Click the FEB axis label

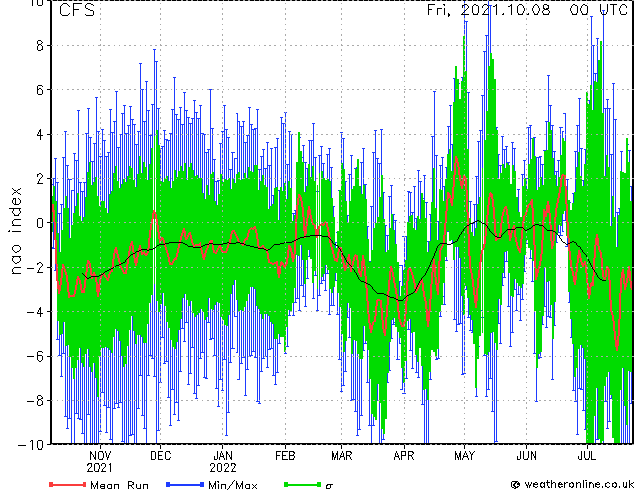285,456
